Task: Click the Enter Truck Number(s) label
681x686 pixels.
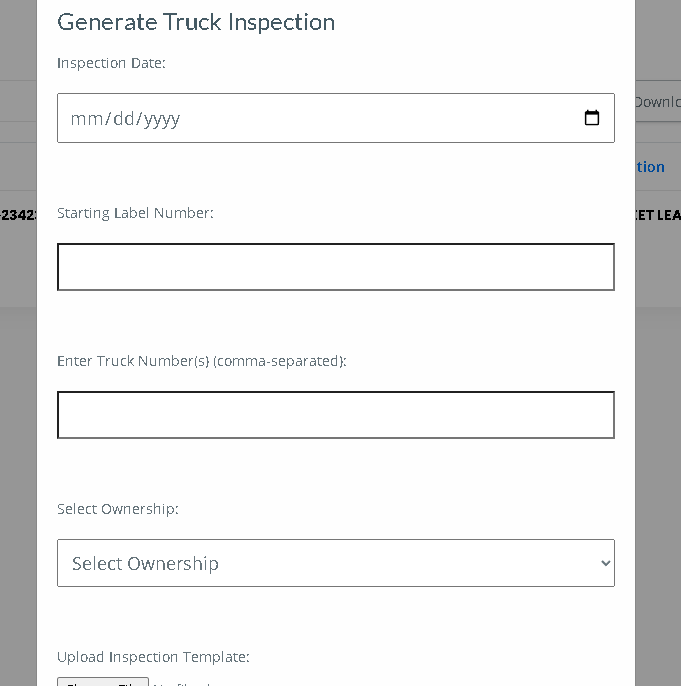Action: 202,361
